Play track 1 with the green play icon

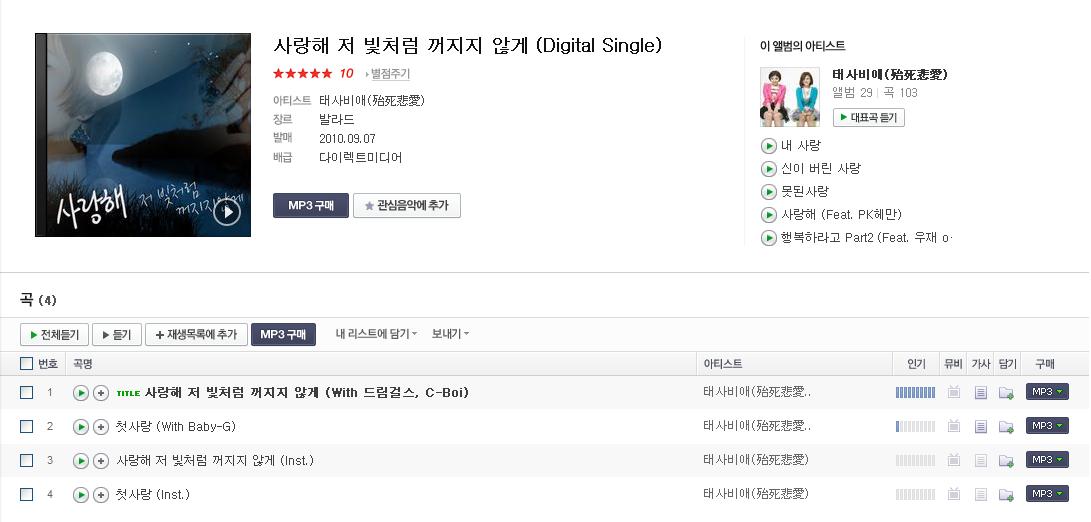(x=81, y=393)
